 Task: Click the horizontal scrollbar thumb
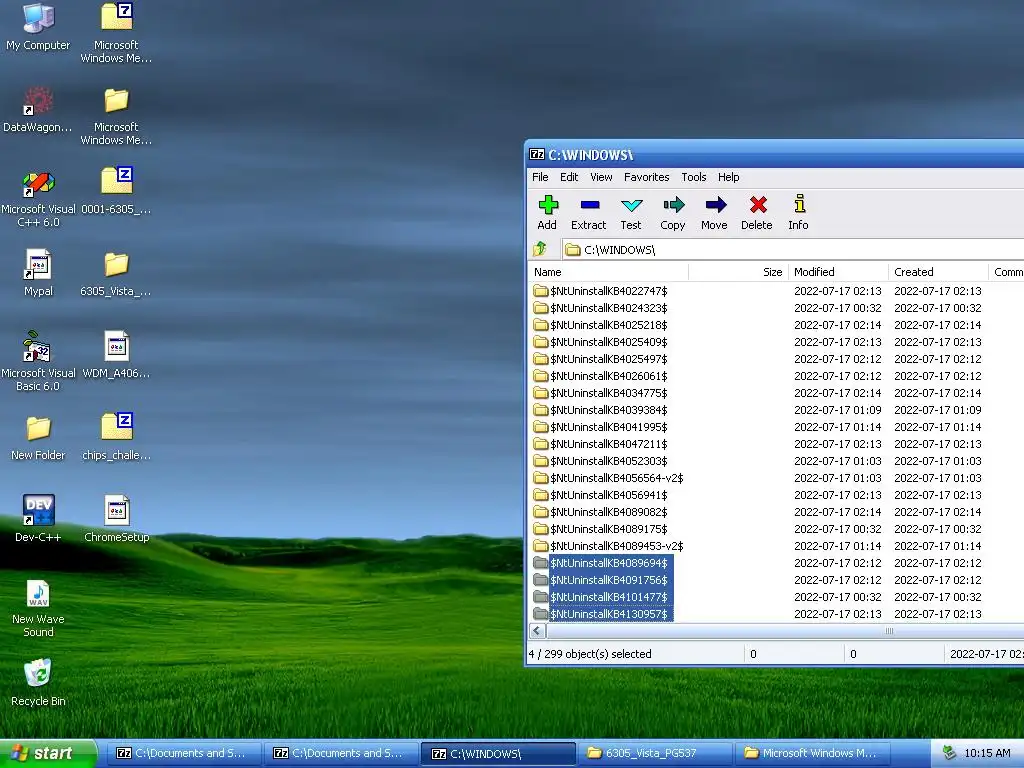click(785, 631)
